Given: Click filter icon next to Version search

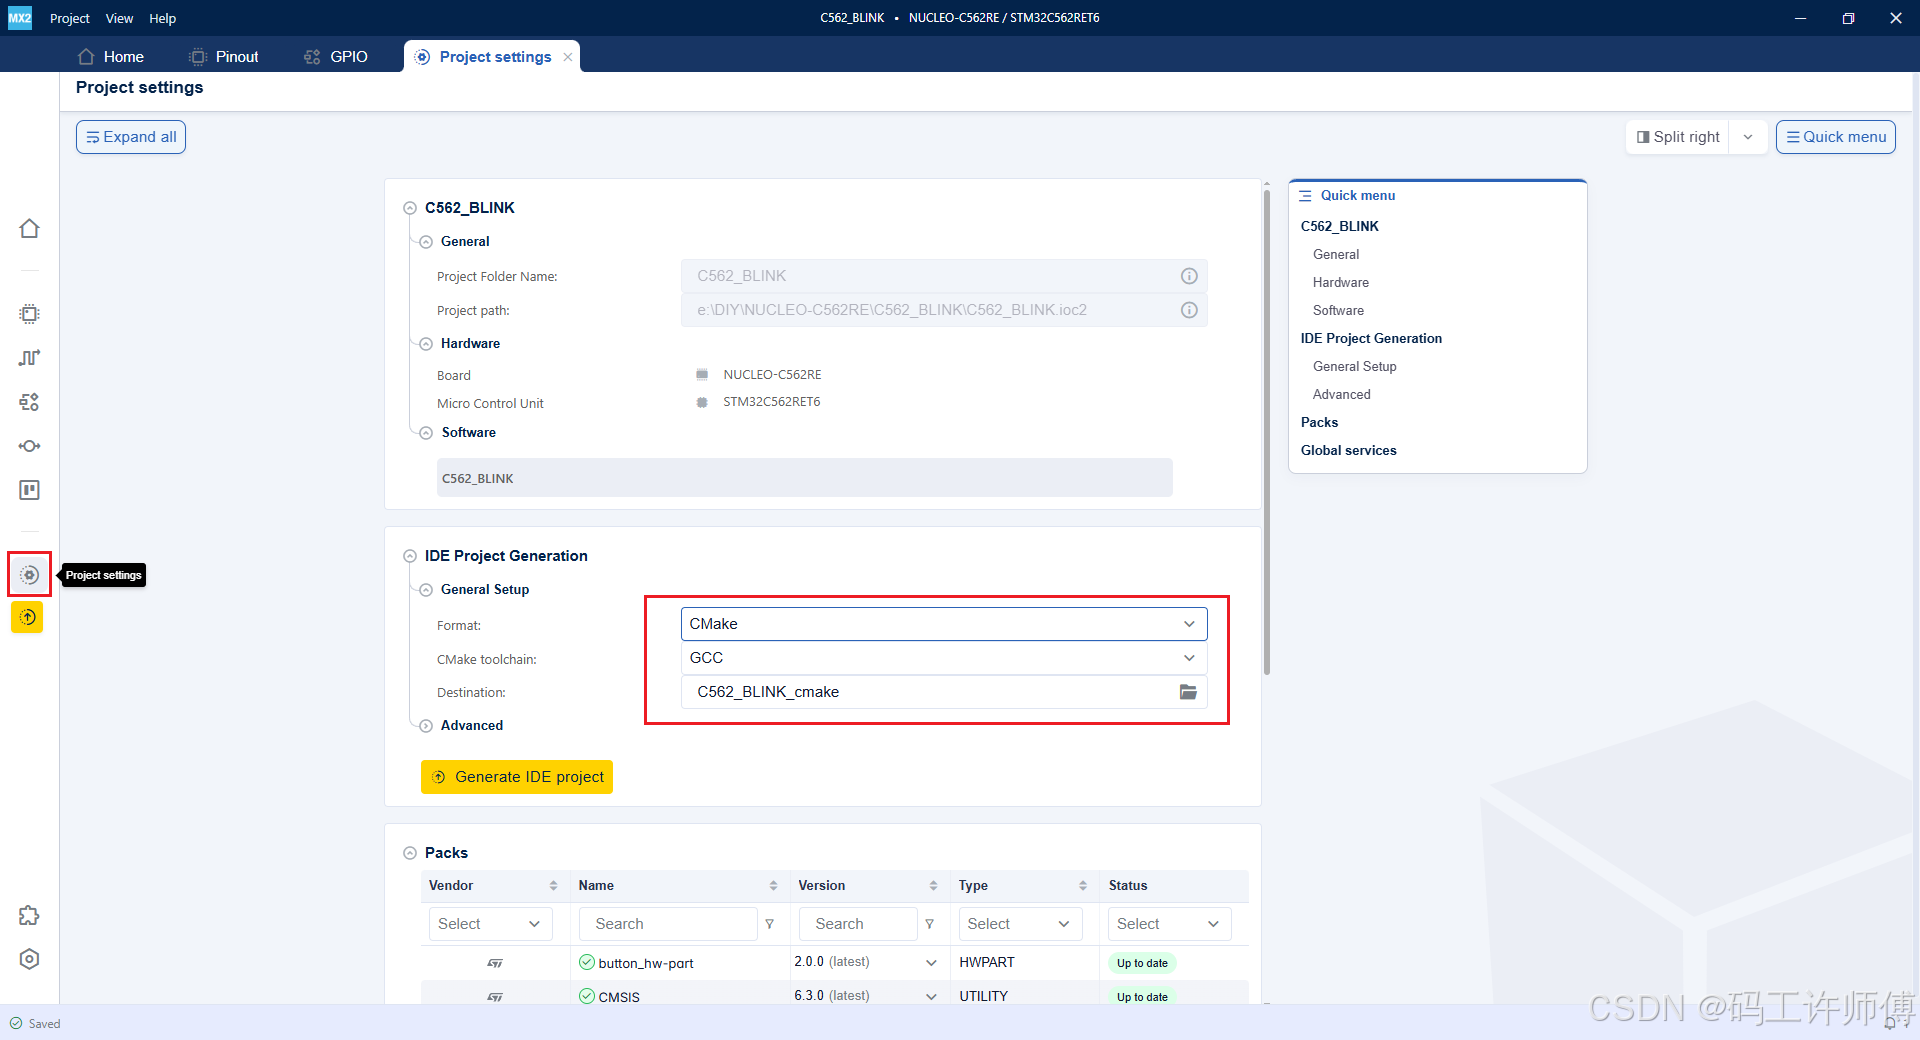Looking at the screenshot, I should click(x=930, y=924).
